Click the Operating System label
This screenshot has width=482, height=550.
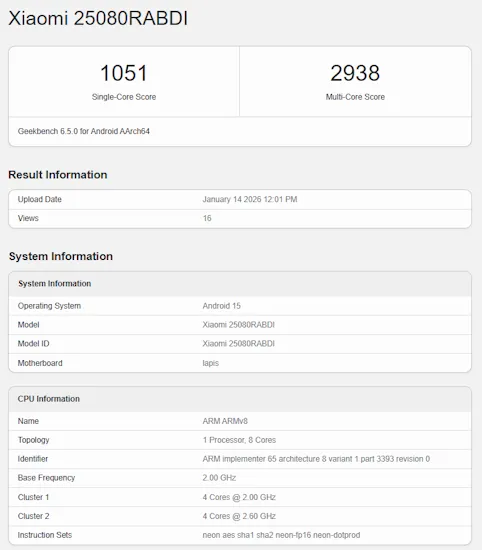click(49, 306)
